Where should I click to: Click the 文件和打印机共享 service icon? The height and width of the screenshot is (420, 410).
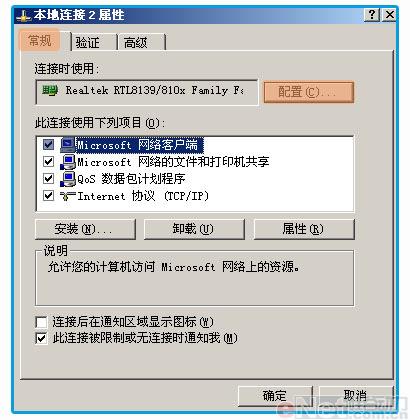(68, 162)
